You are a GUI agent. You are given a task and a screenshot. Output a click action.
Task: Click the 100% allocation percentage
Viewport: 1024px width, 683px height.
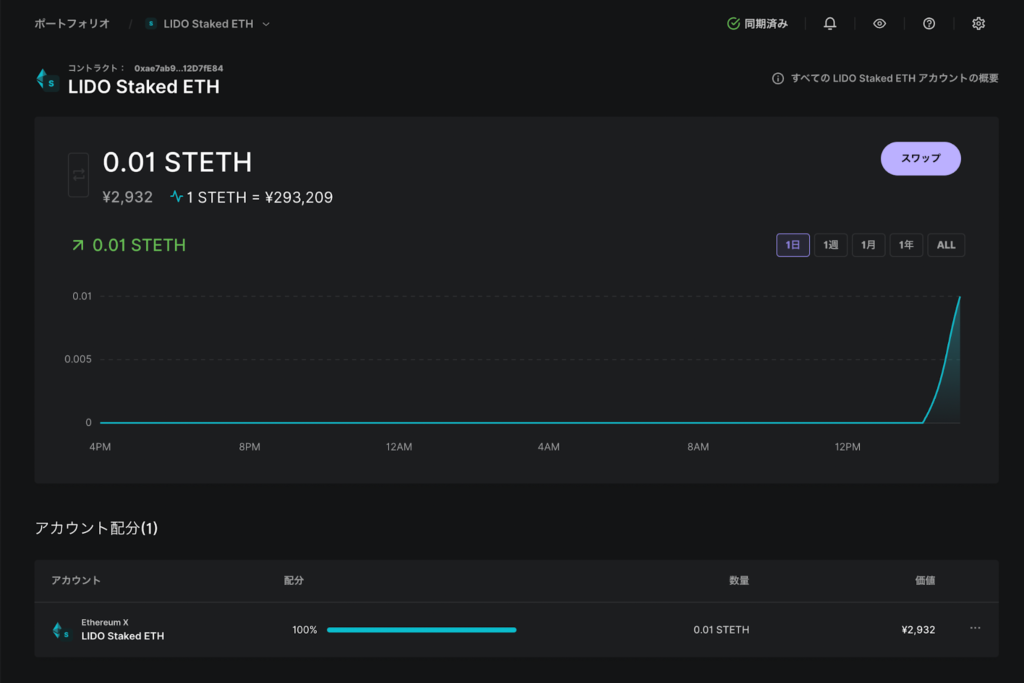tap(304, 629)
